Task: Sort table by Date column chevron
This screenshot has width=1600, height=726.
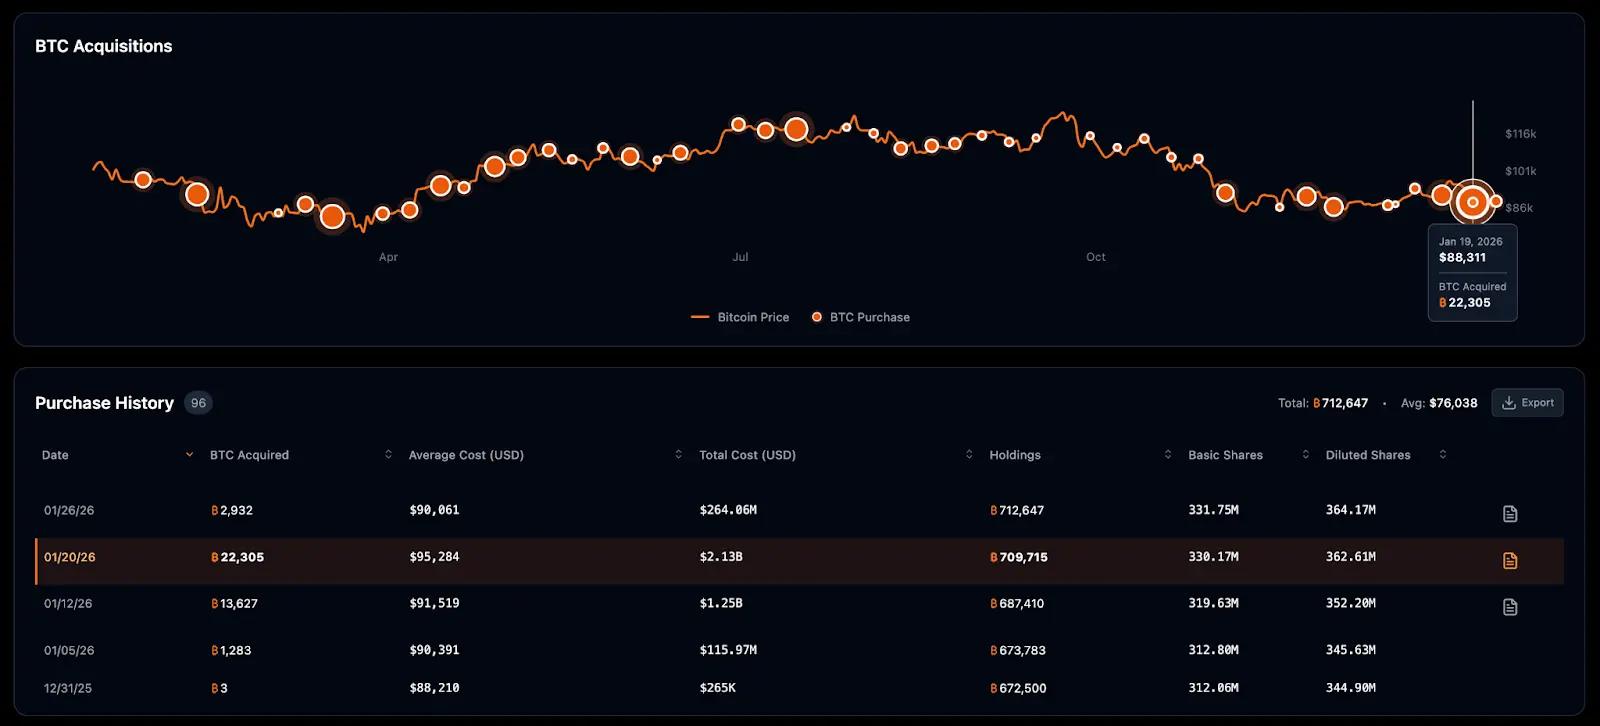Action: tap(189, 455)
